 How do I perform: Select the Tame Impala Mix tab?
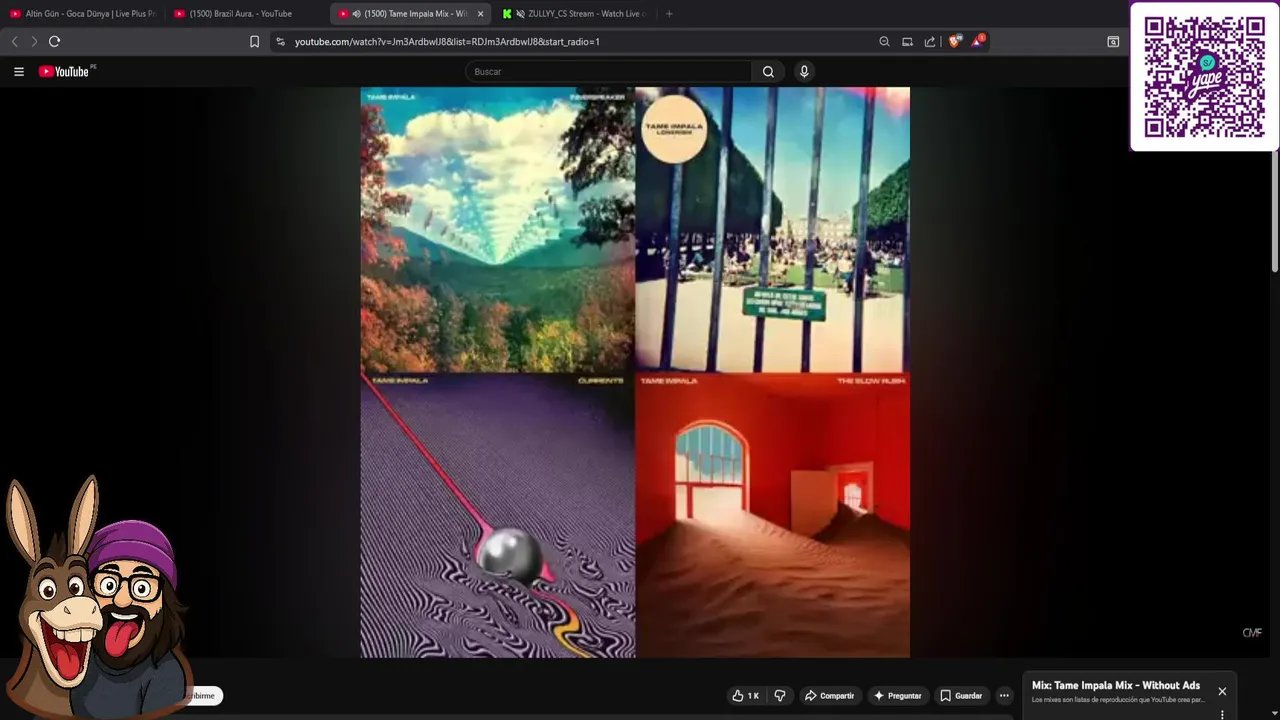click(x=410, y=14)
